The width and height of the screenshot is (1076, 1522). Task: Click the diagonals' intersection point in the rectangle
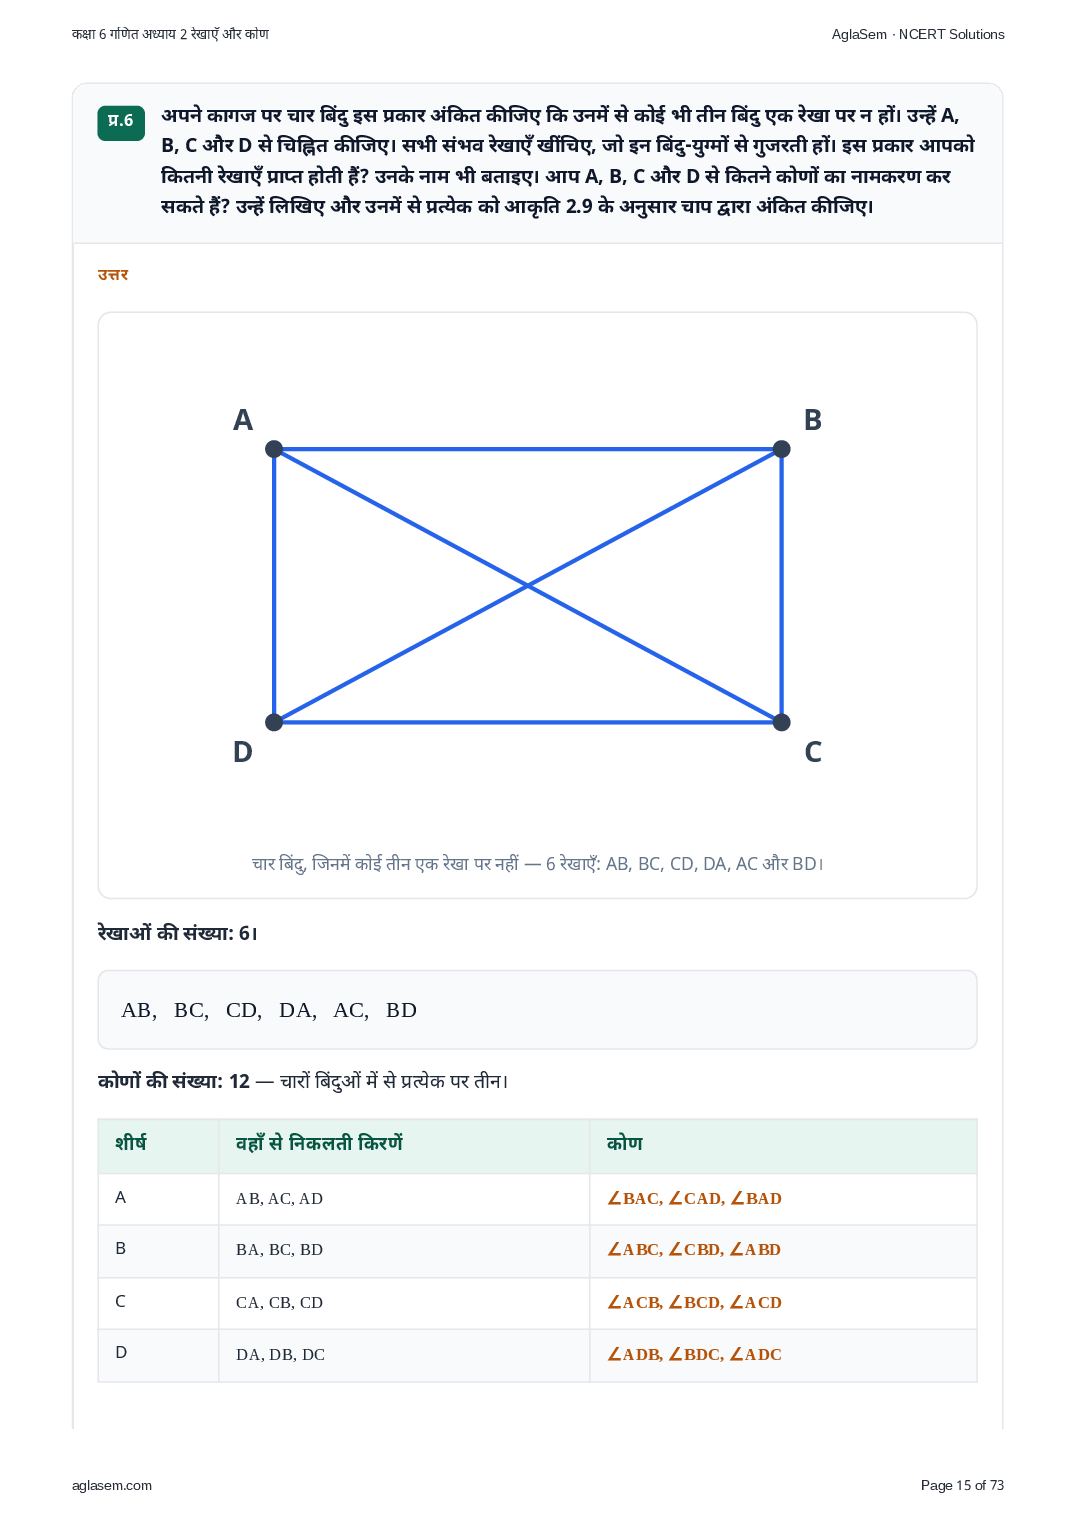point(528,586)
